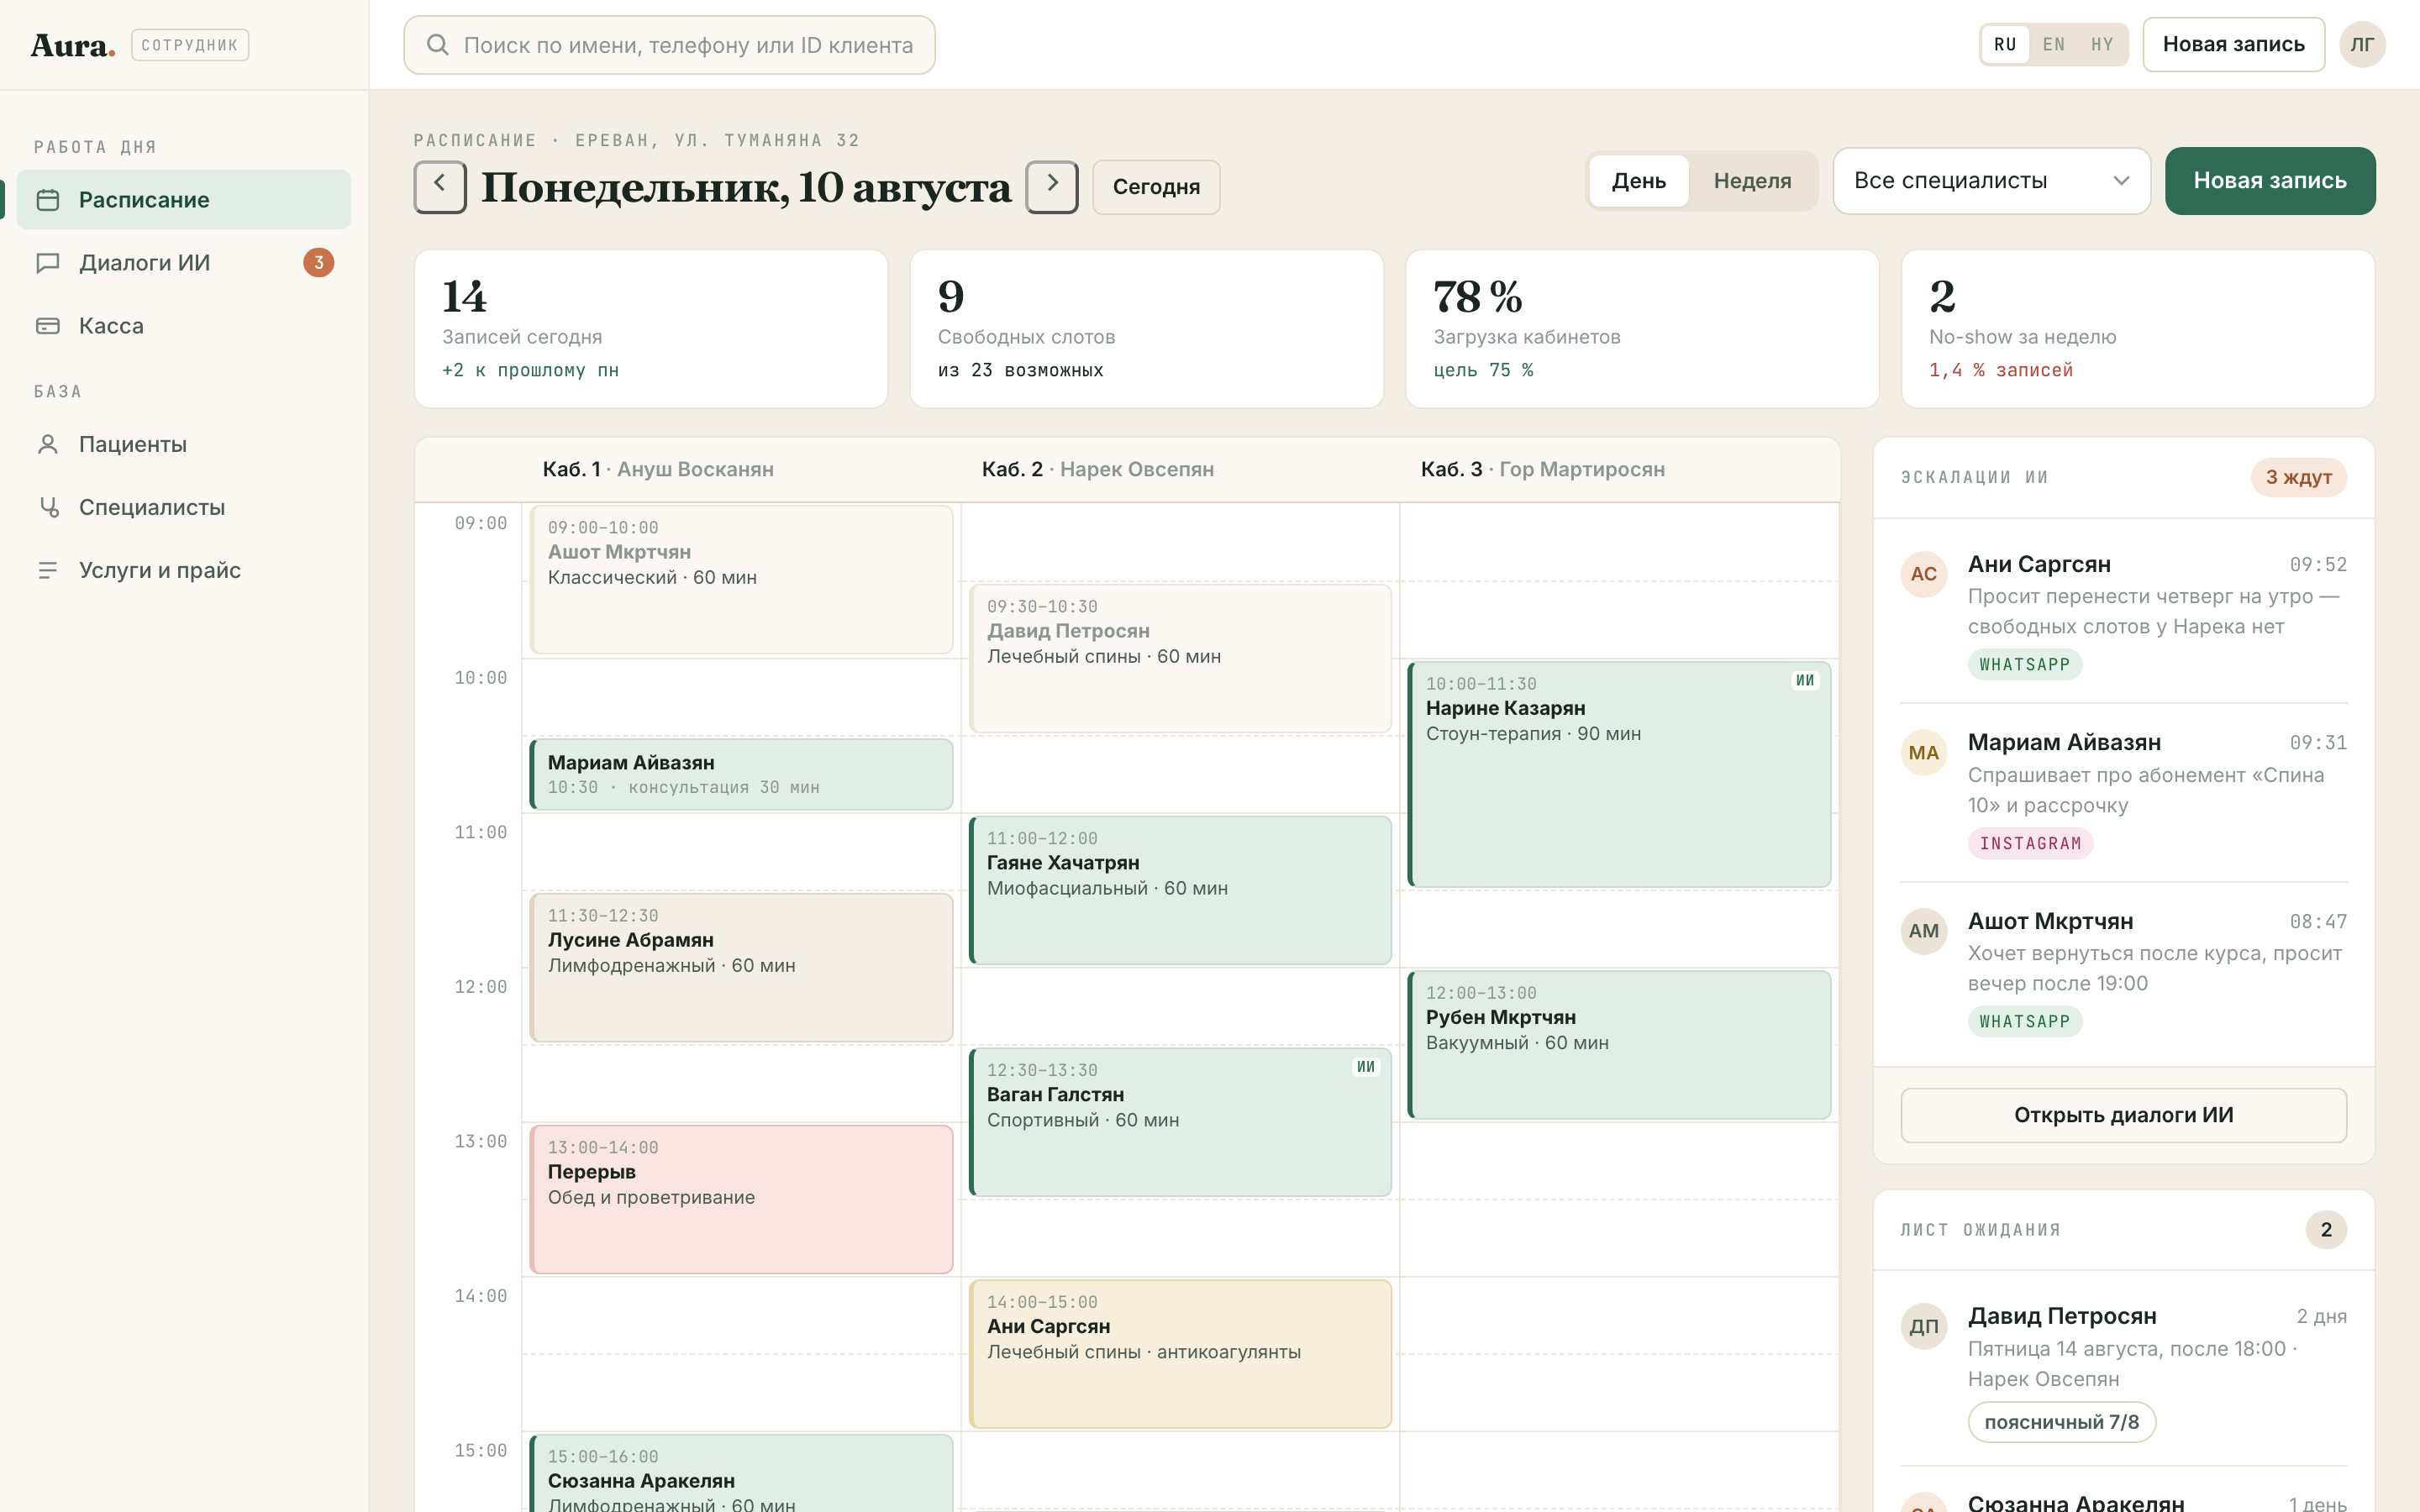Click the ИИ badge on Ваган Галстян appointment
The image size is (2420, 1512).
[x=1366, y=1067]
